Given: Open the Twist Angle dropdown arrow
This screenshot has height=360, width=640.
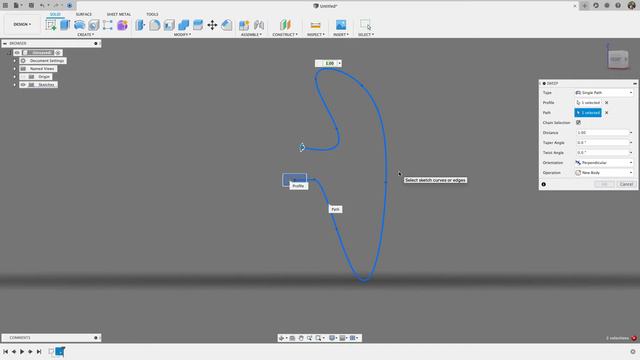Looking at the screenshot, I should pos(631,153).
